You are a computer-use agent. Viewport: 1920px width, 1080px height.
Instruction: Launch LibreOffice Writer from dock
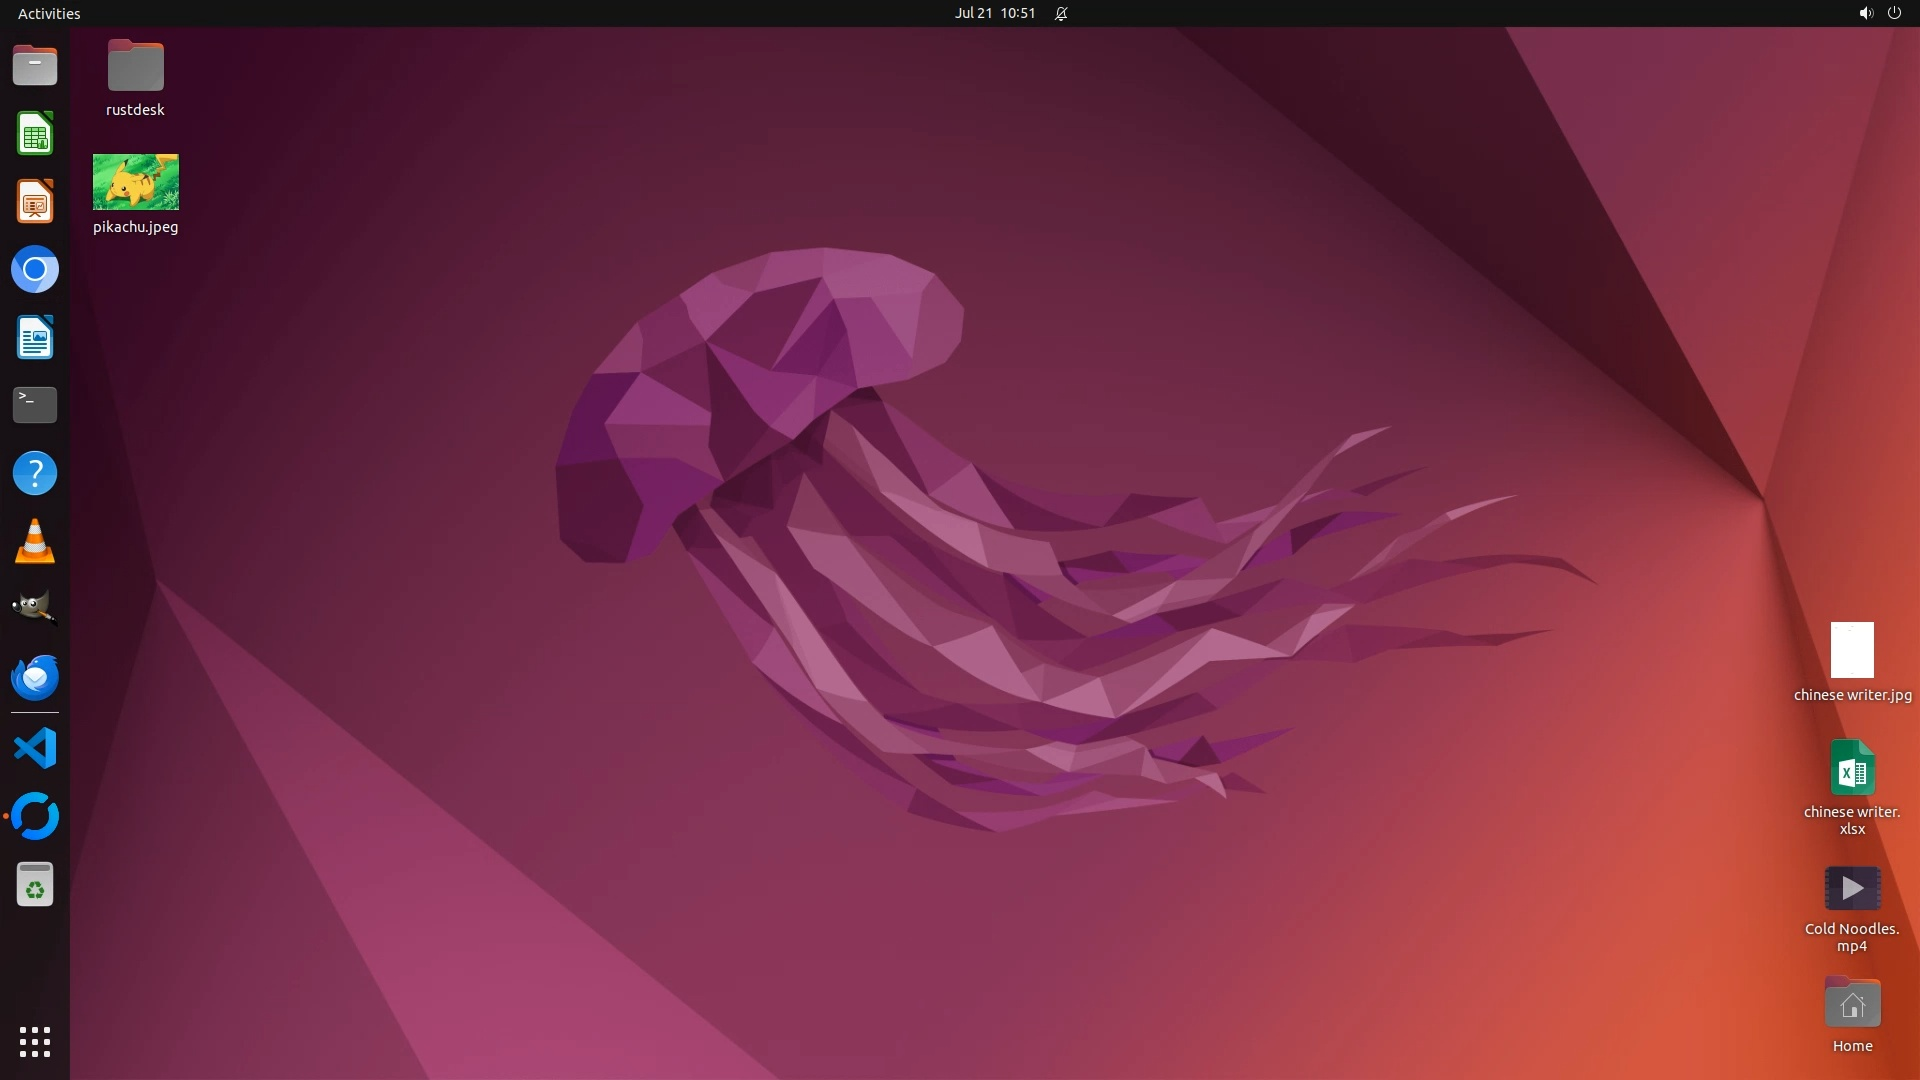(35, 338)
